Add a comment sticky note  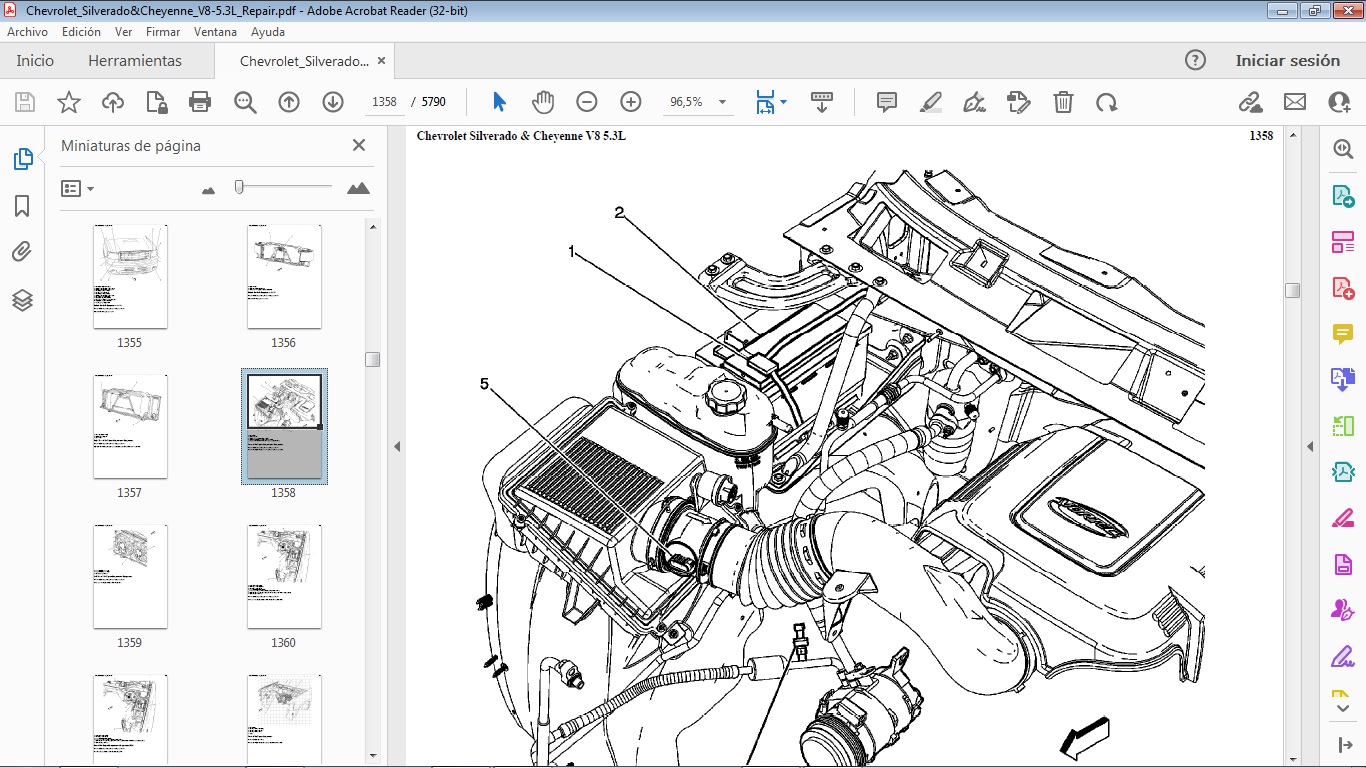[886, 102]
